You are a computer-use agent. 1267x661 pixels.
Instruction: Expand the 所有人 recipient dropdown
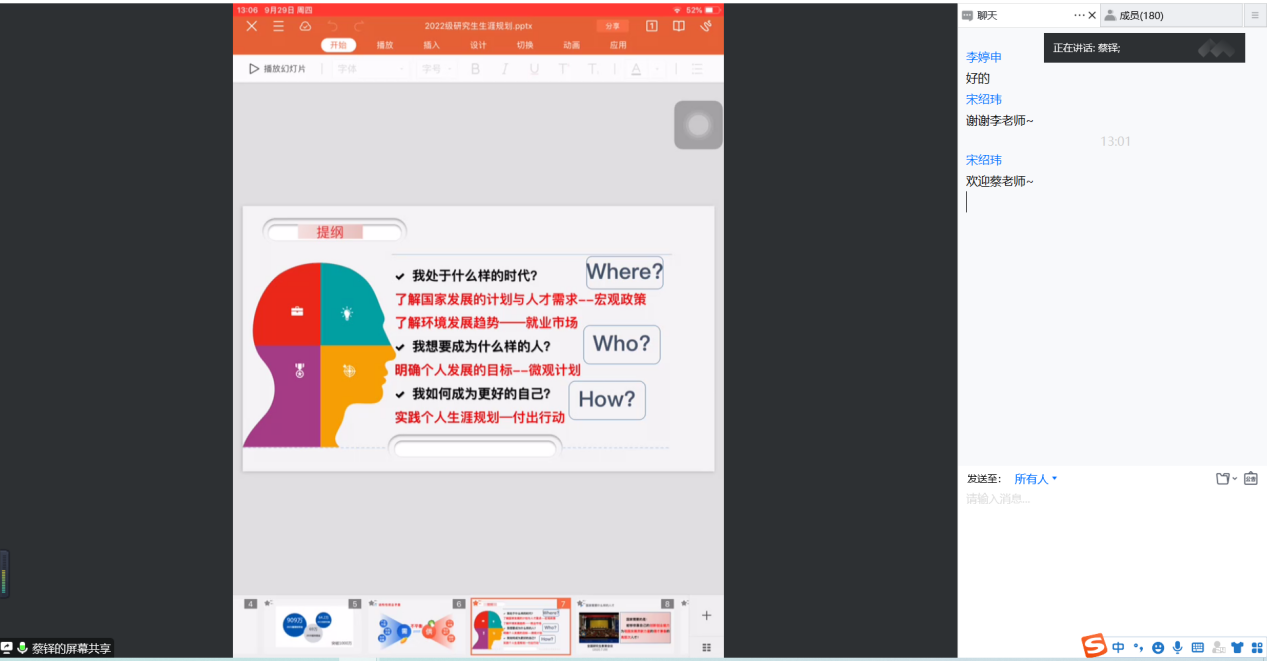click(x=1036, y=479)
